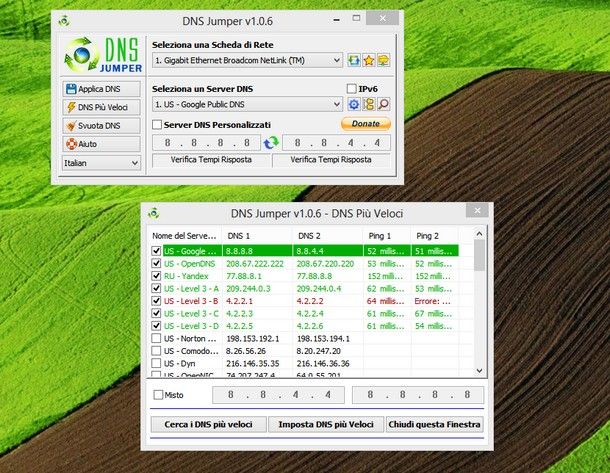Click the refresh network adapters icon
This screenshot has height=473, width=610.
(x=354, y=60)
